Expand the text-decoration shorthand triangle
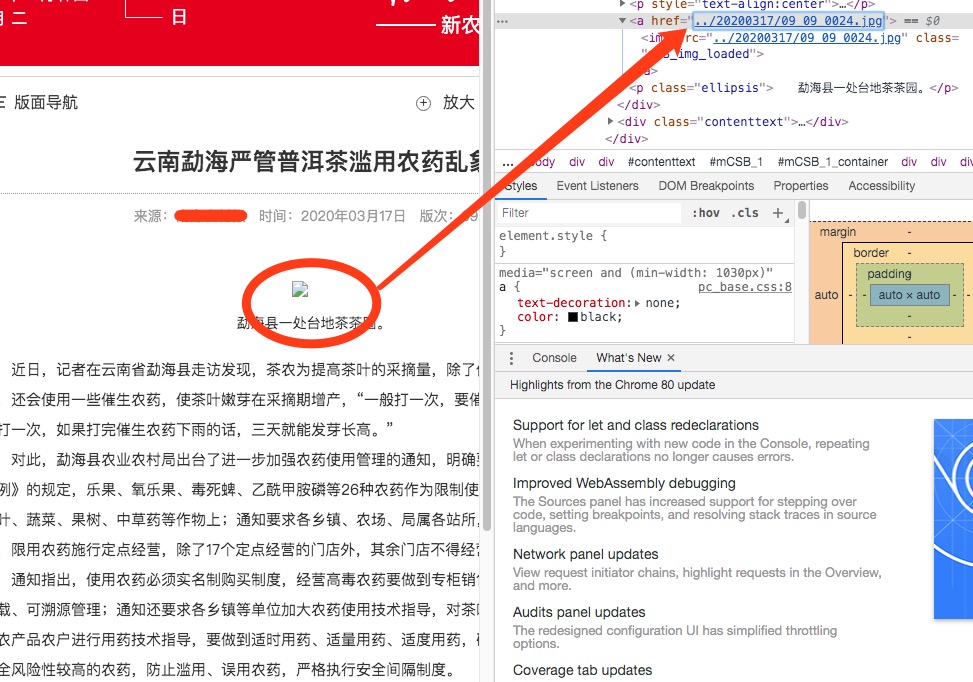 (x=637, y=303)
